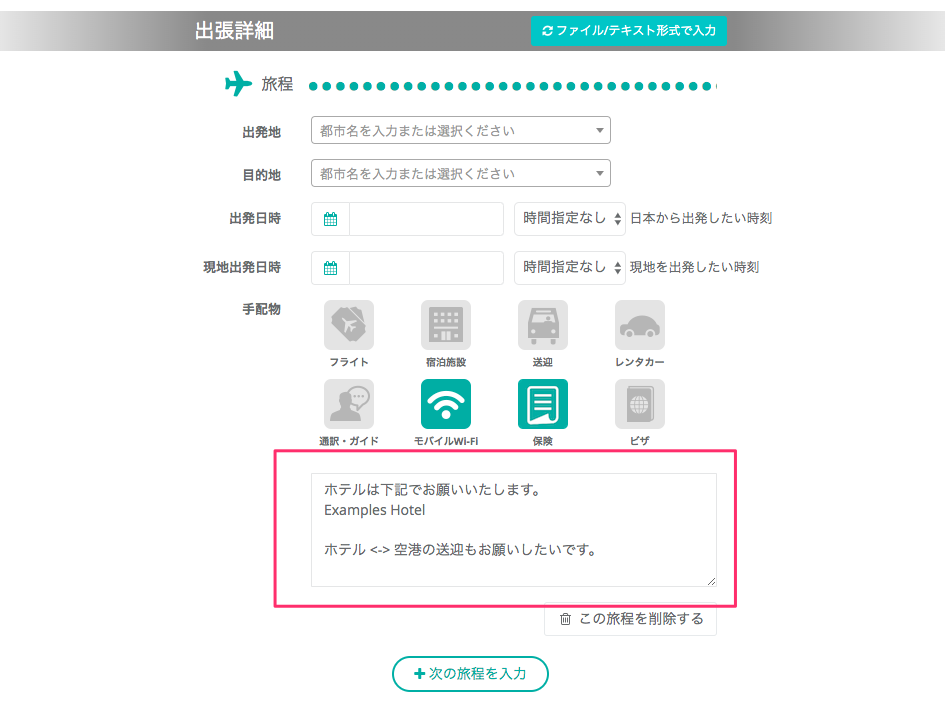Open the 出発日時 time selector dropdown
The height and width of the screenshot is (715, 945).
pos(569,218)
